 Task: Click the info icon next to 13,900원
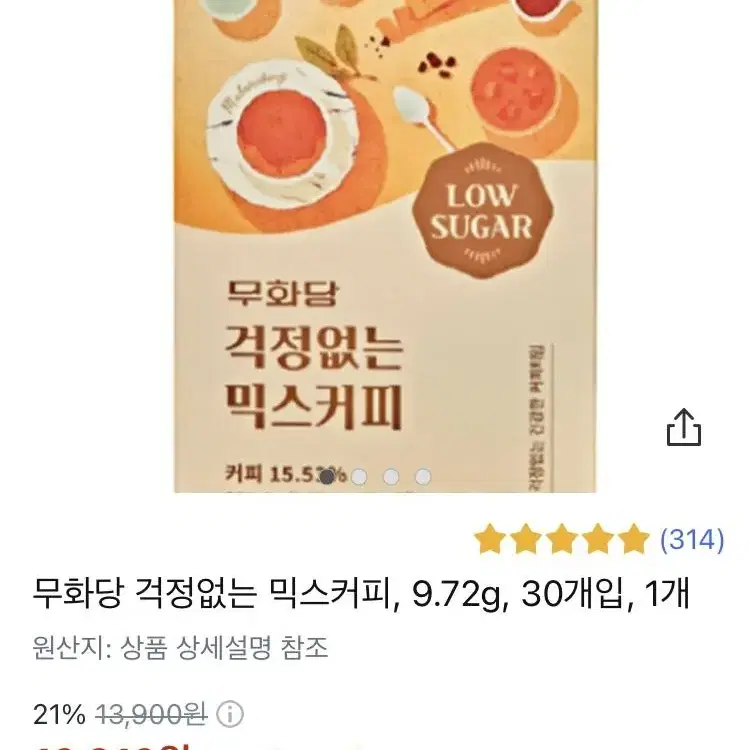coord(230,715)
